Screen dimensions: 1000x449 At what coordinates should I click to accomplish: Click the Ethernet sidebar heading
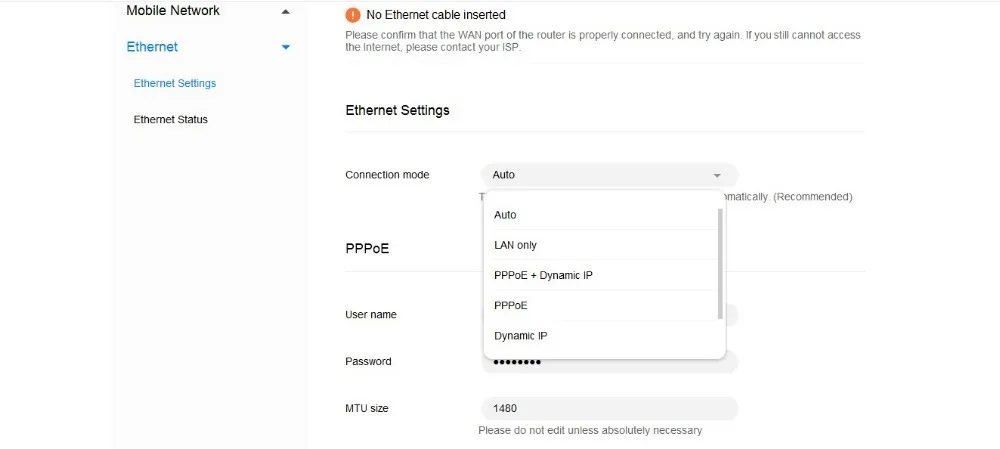pyautogui.click(x=152, y=47)
